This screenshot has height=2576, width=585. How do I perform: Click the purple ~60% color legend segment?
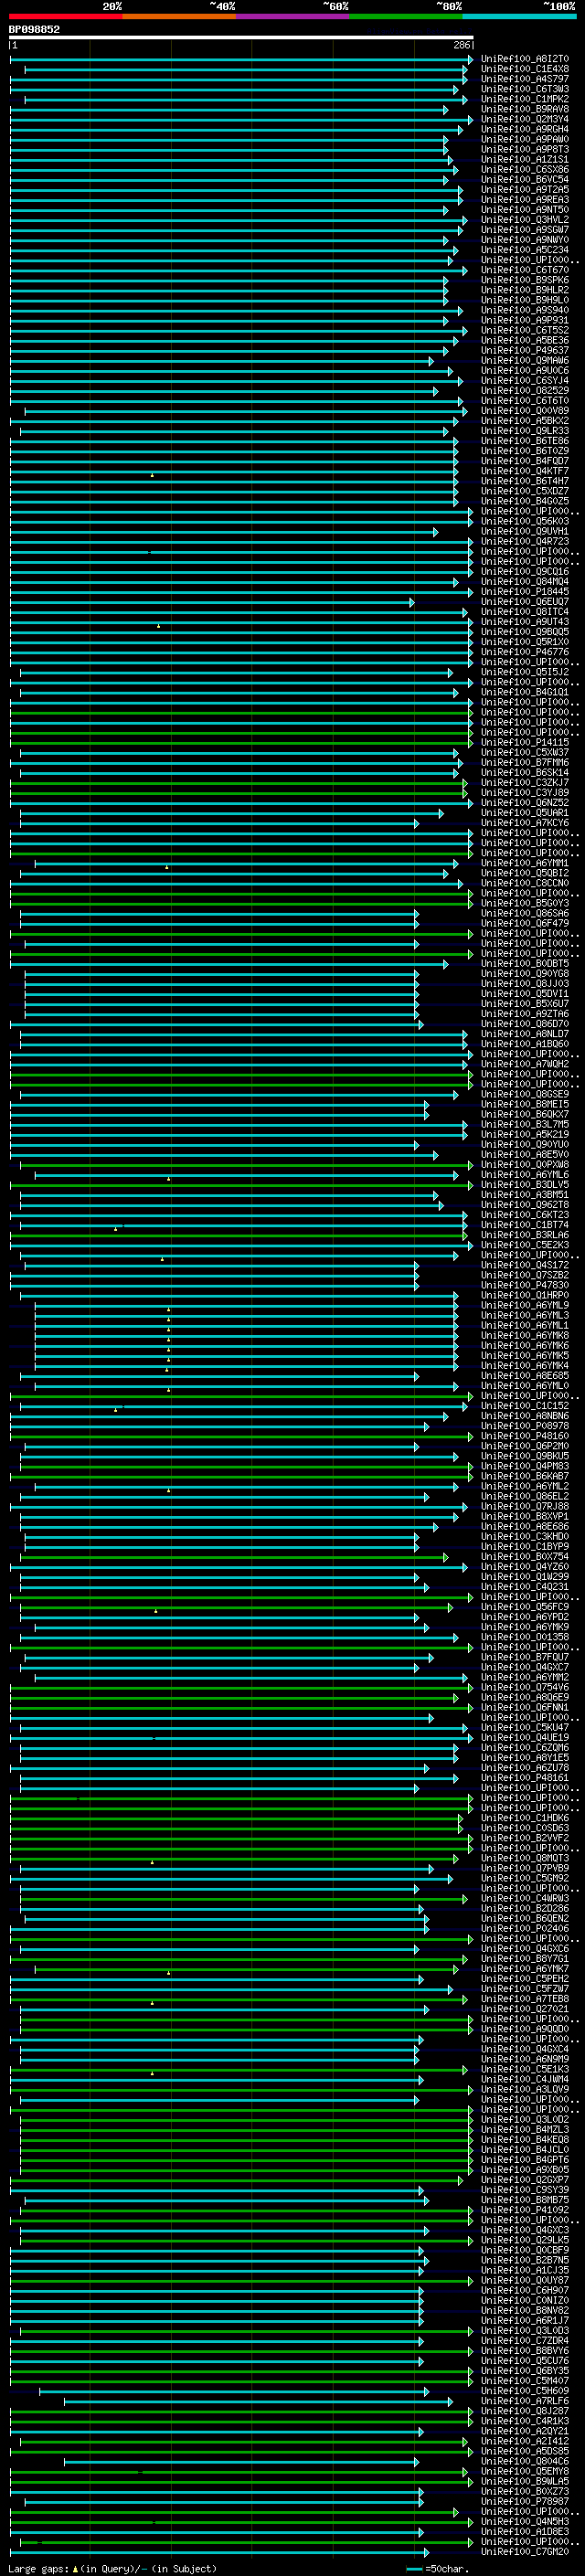(x=293, y=16)
